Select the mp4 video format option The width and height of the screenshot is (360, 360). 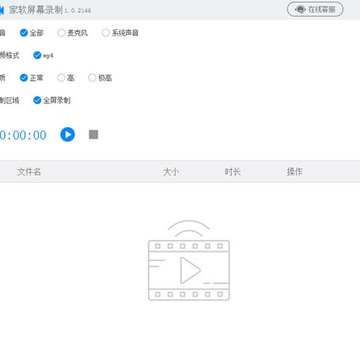43,55
